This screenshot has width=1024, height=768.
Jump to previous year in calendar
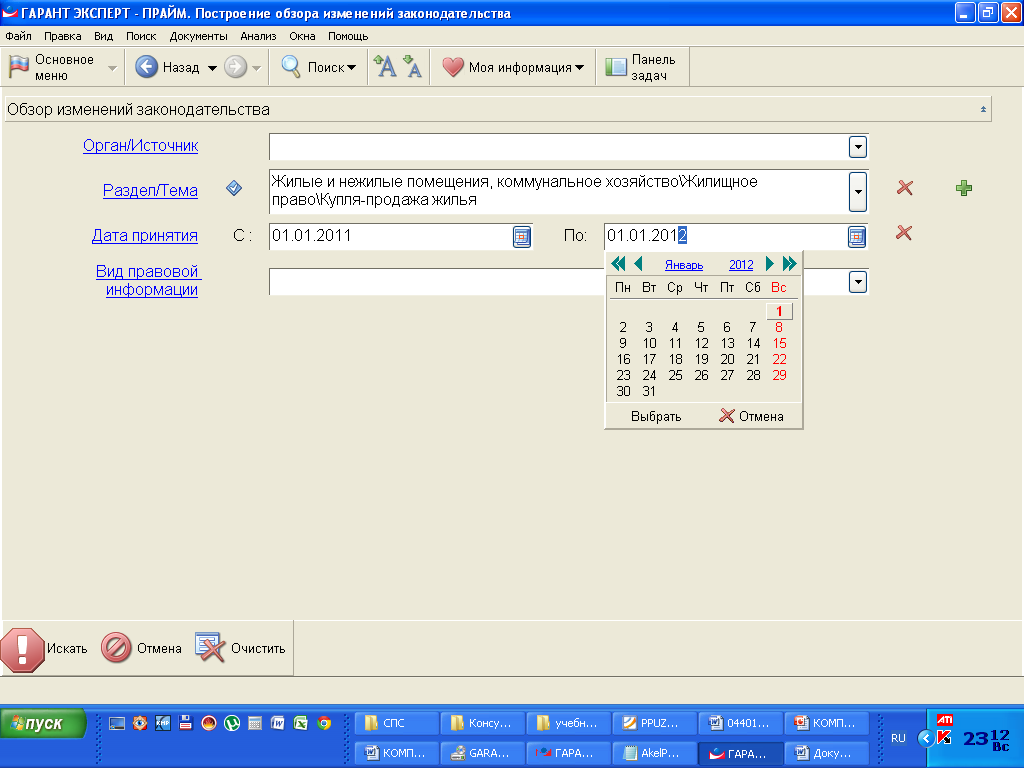pos(618,264)
